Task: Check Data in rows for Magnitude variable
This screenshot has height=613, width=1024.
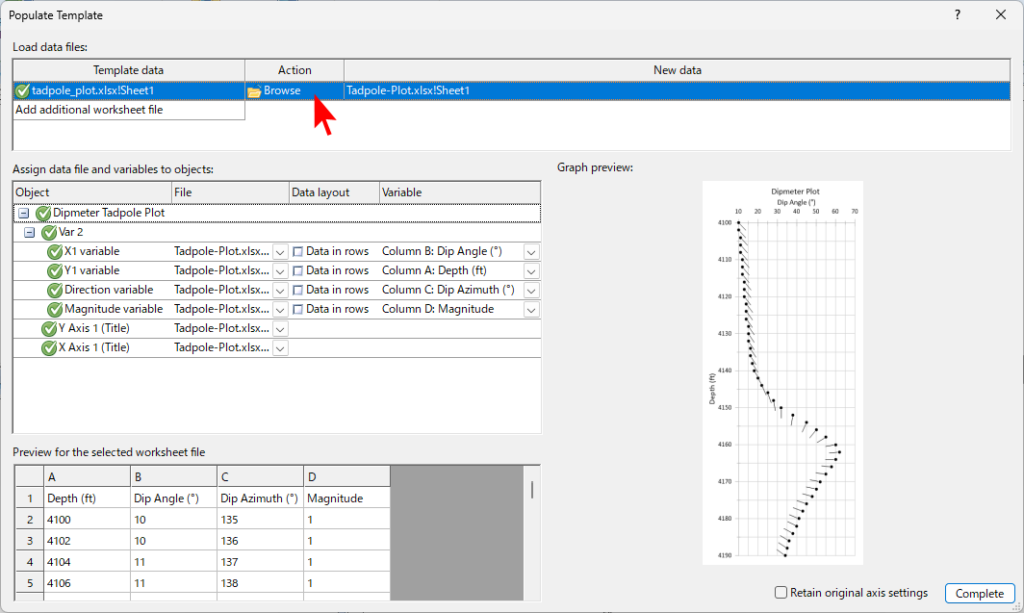Action: click(x=297, y=310)
